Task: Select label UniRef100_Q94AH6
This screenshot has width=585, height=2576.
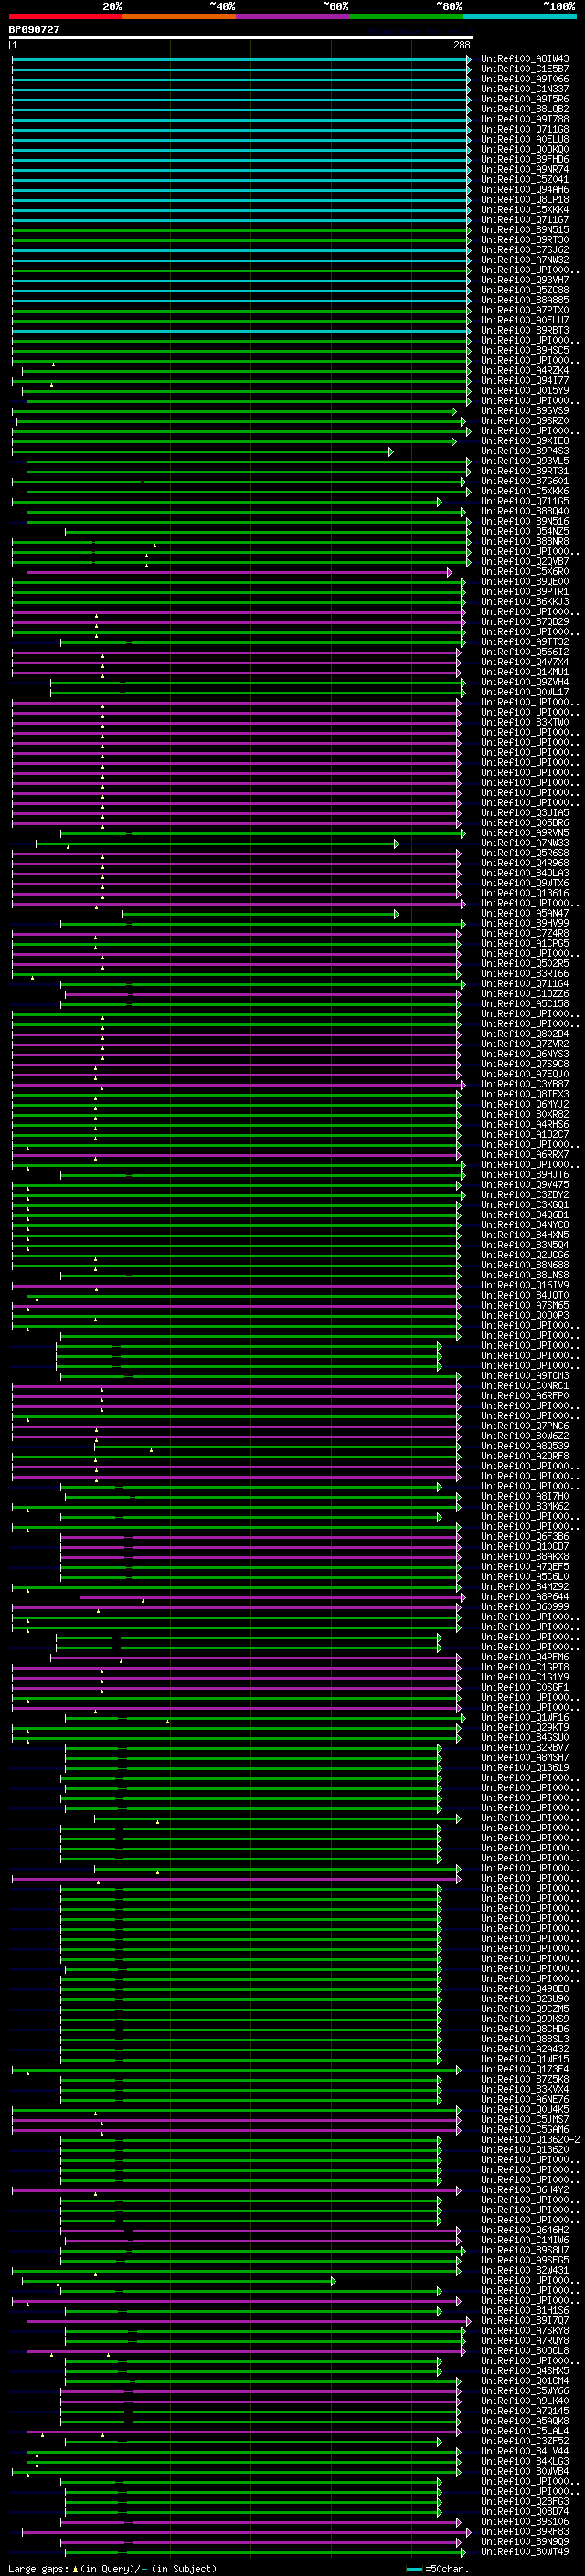Action: [524, 190]
